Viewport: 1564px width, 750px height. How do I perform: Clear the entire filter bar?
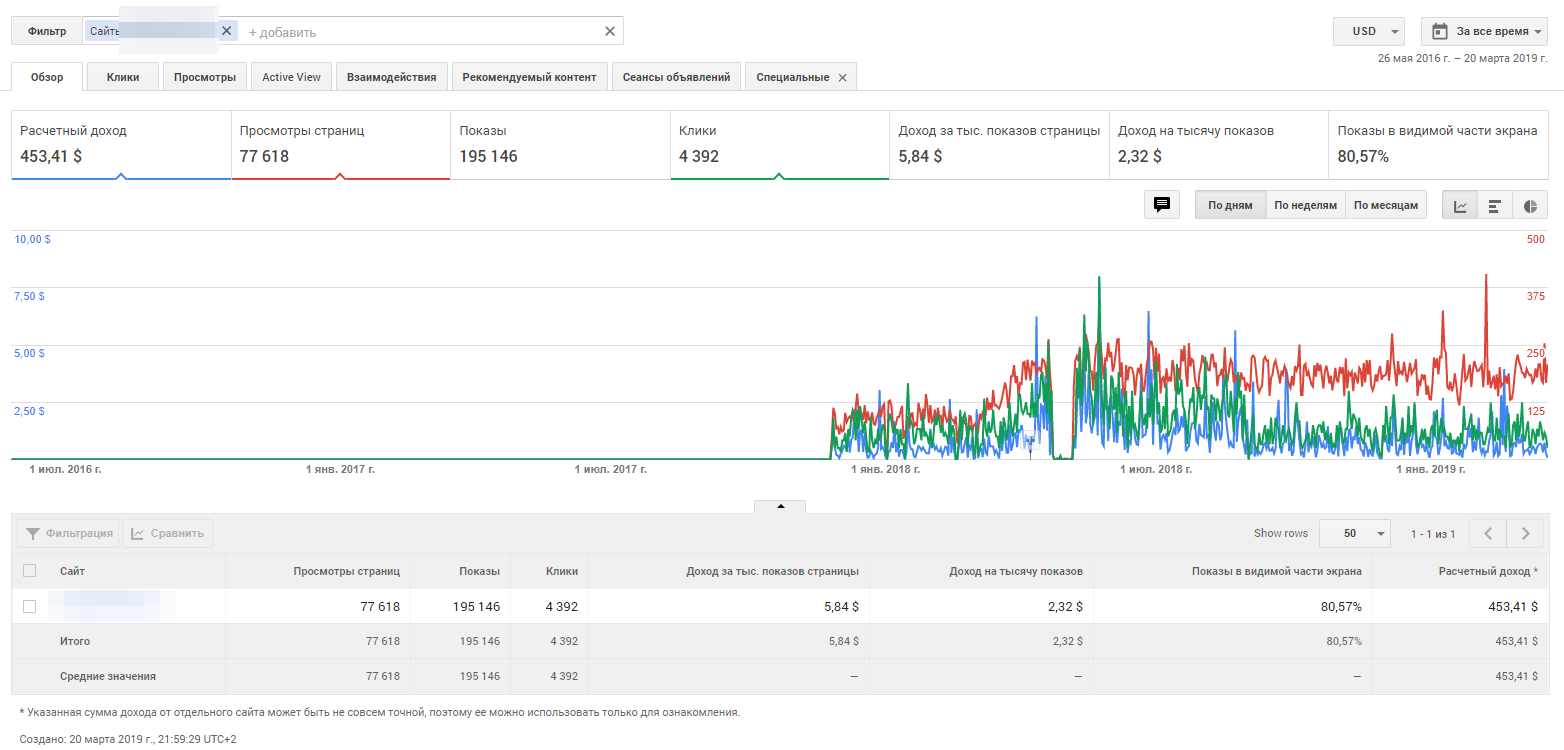tap(610, 31)
